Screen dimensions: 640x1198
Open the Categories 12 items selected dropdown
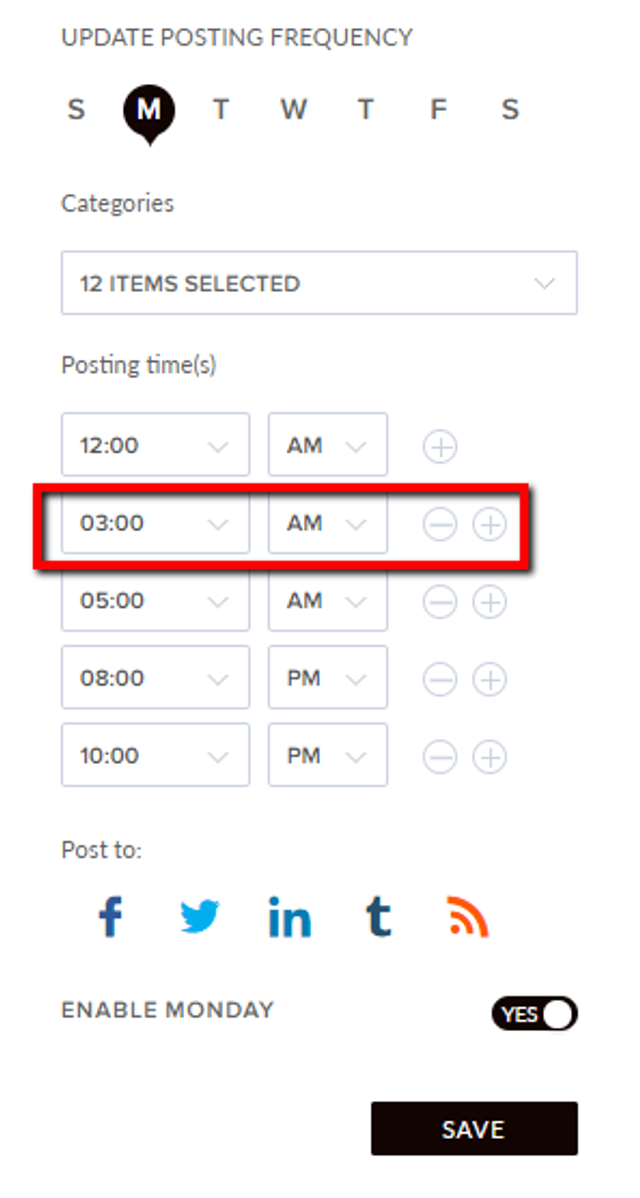[x=319, y=283]
